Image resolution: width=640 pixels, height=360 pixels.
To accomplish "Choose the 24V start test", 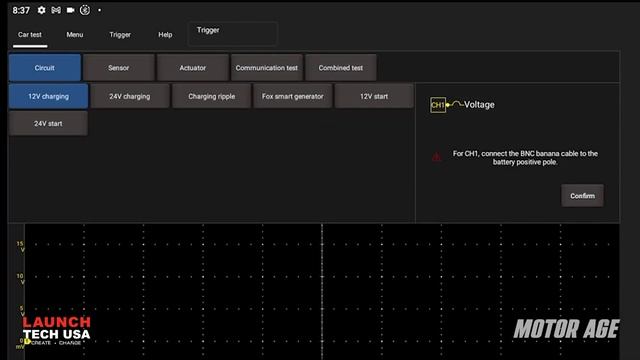I will pyautogui.click(x=48, y=123).
